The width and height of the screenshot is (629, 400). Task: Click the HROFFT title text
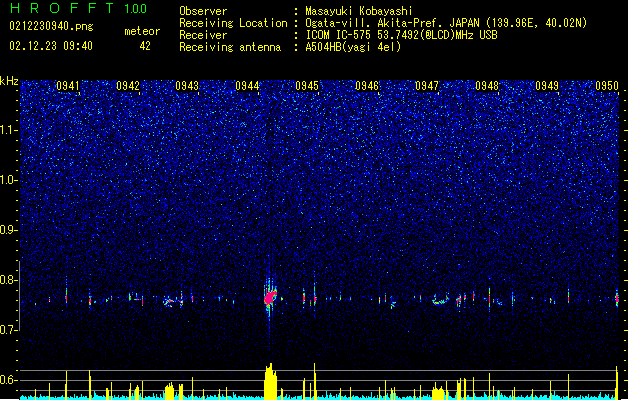tap(62, 8)
